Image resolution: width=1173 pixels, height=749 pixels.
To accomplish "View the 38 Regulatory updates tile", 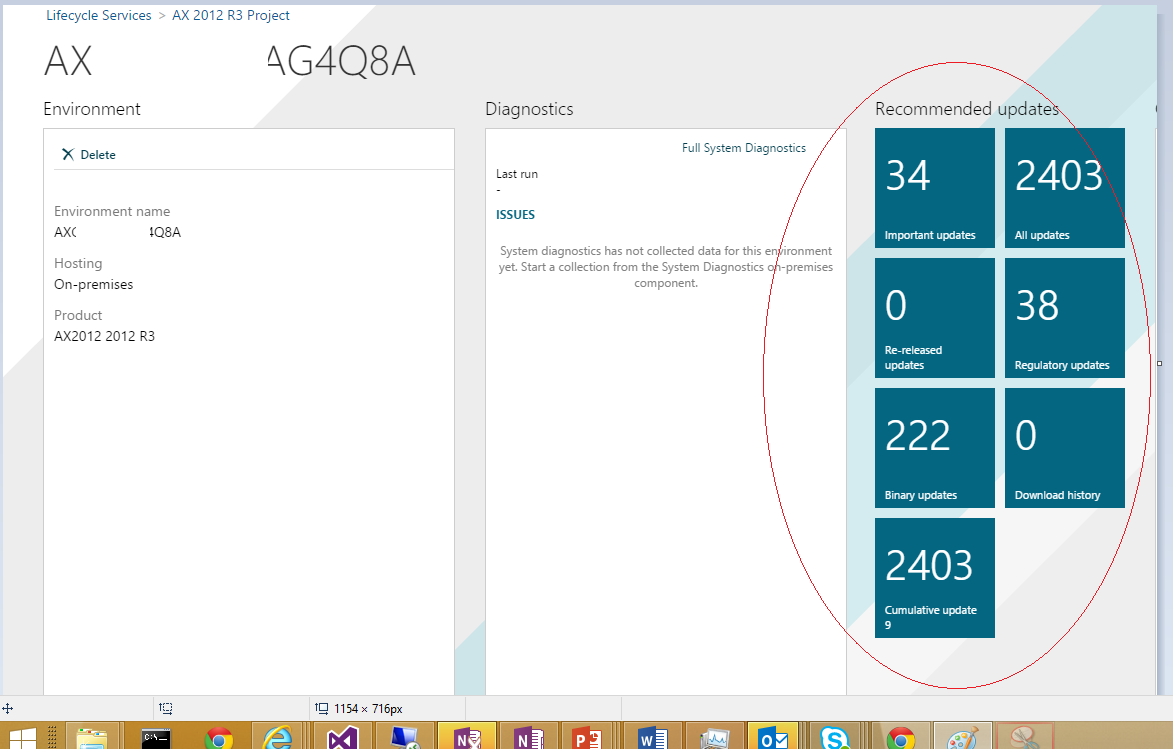I will (x=1064, y=317).
